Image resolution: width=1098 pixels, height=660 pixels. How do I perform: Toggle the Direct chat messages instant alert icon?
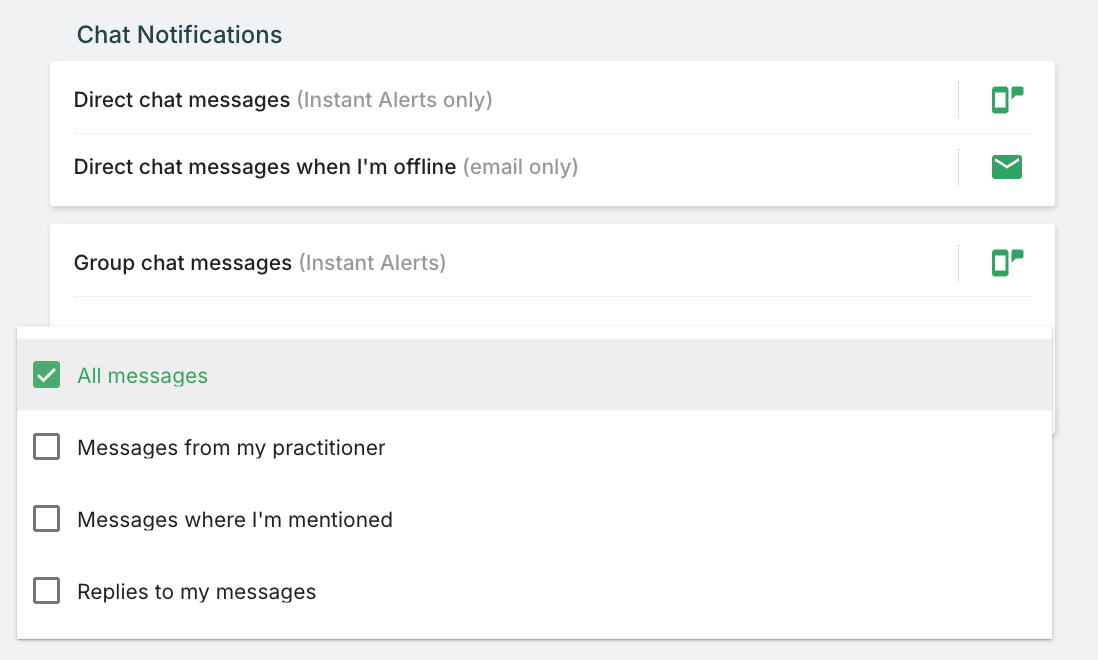1007,99
